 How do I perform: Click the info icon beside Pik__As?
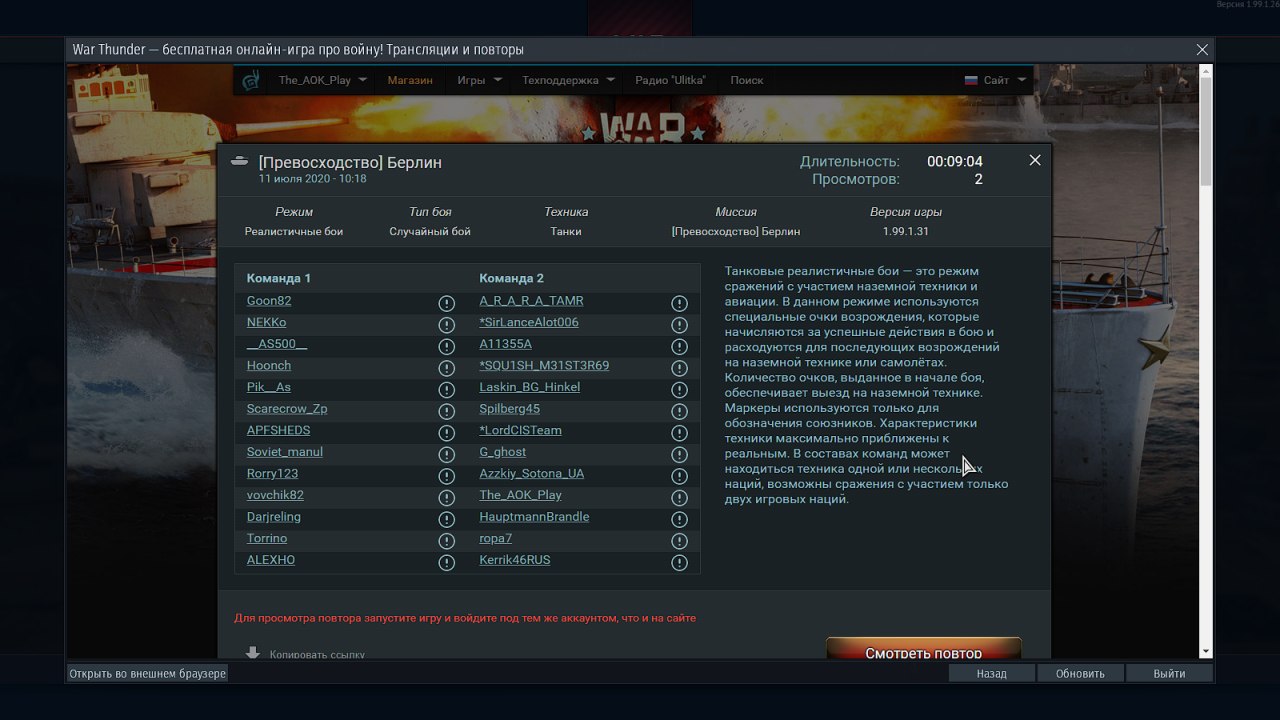447,390
